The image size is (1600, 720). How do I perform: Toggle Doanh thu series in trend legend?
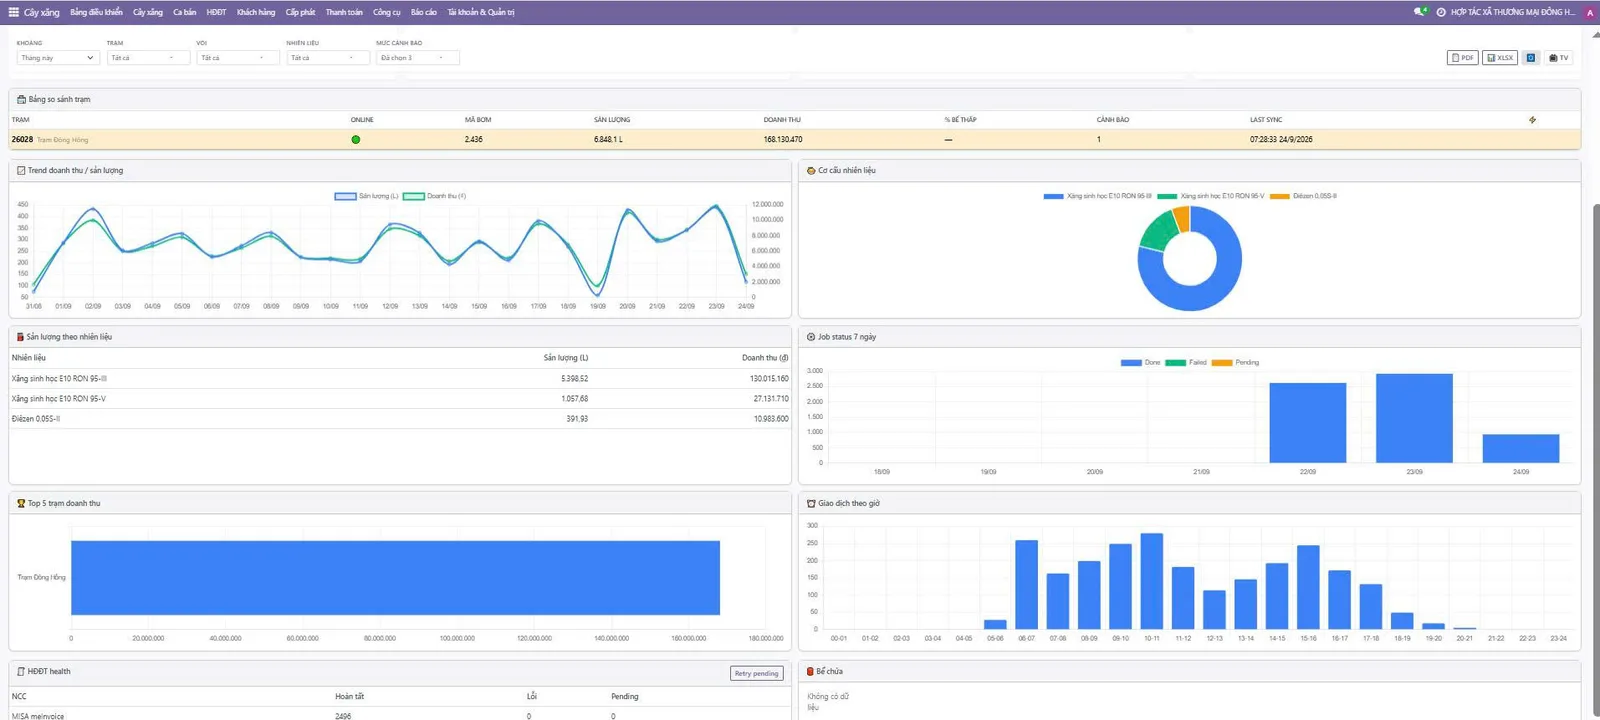(434, 196)
